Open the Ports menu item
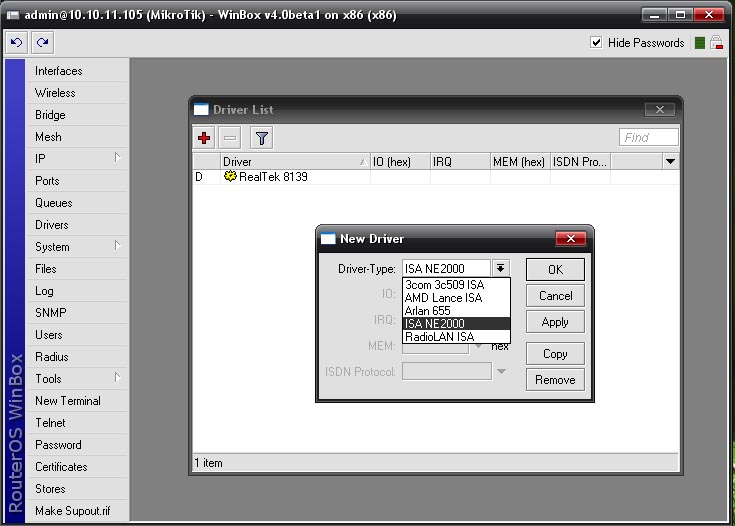735x526 pixels. [x=77, y=181]
